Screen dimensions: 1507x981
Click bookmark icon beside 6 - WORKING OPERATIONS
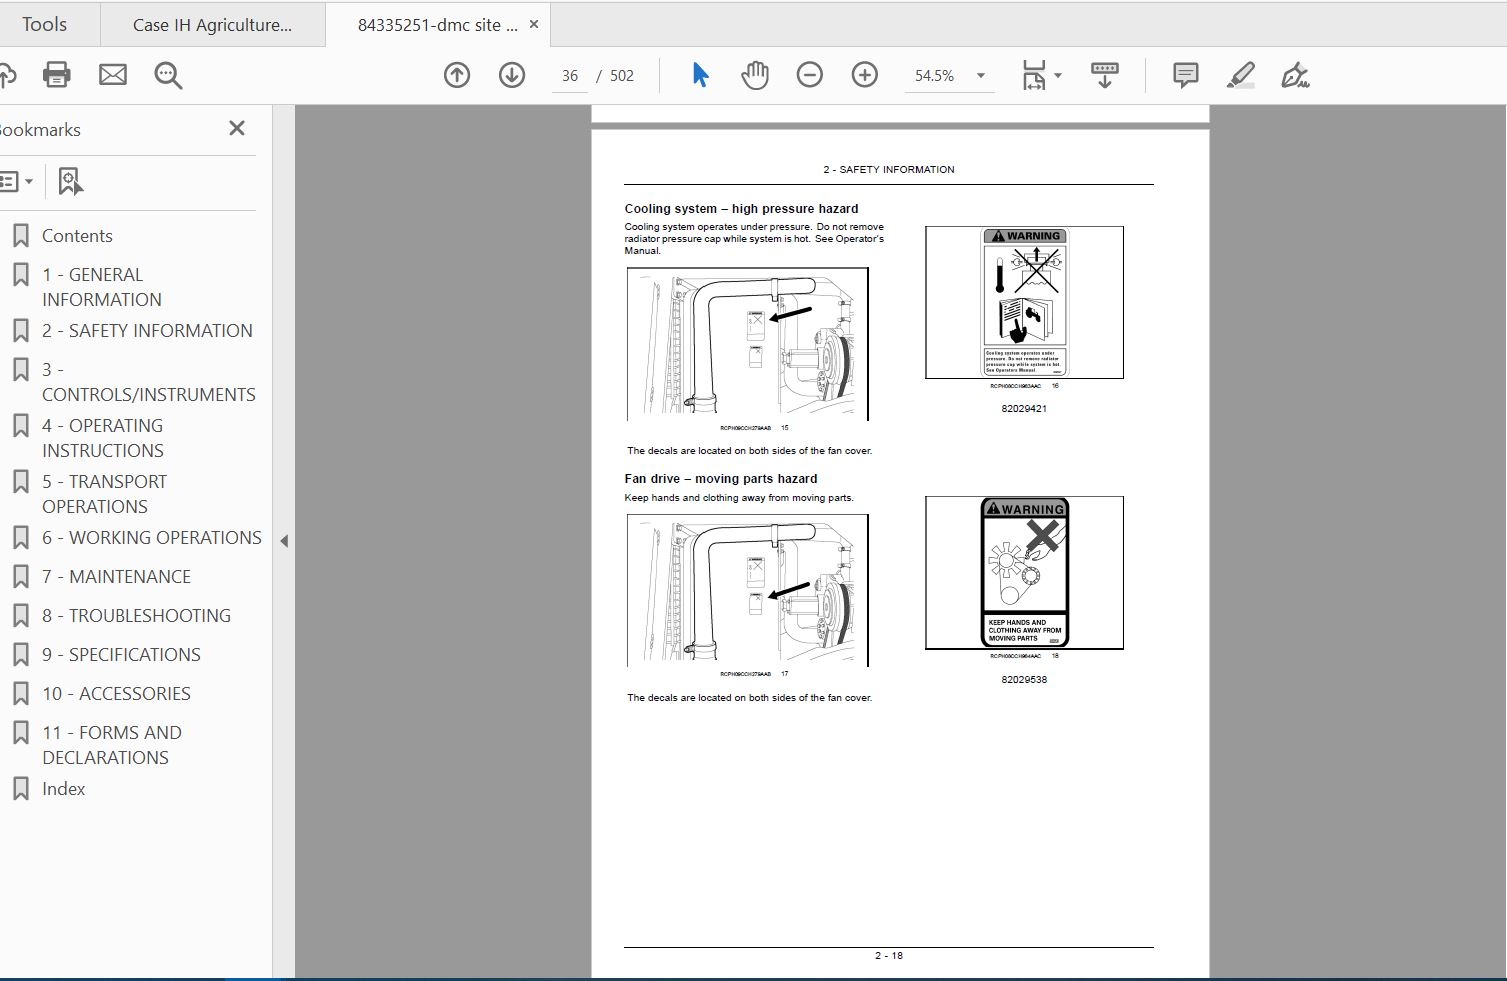point(20,538)
